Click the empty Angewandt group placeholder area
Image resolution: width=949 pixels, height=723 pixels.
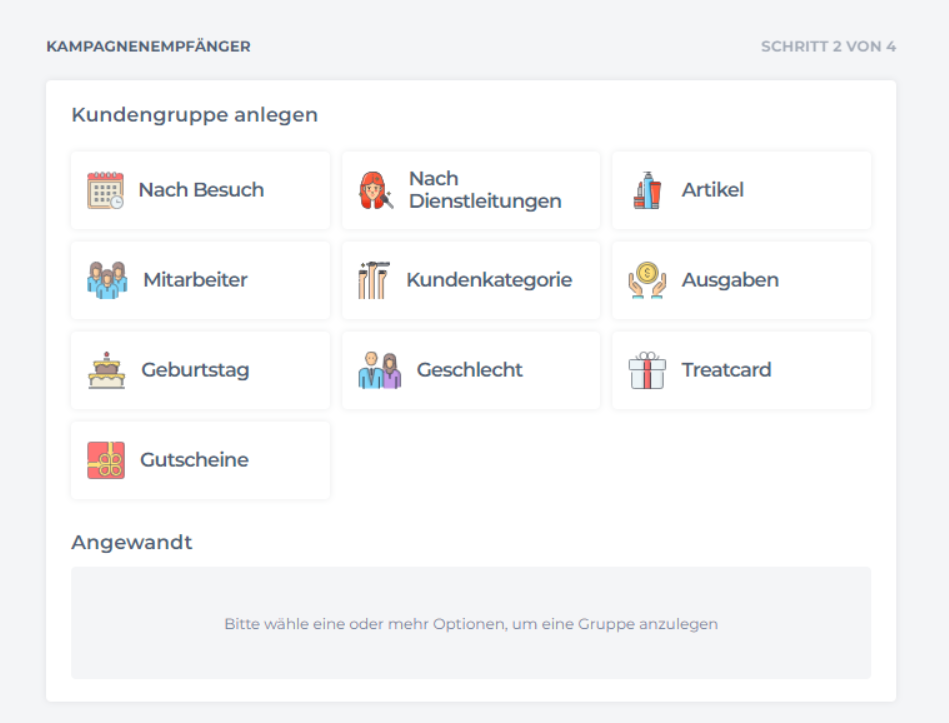tap(470, 623)
